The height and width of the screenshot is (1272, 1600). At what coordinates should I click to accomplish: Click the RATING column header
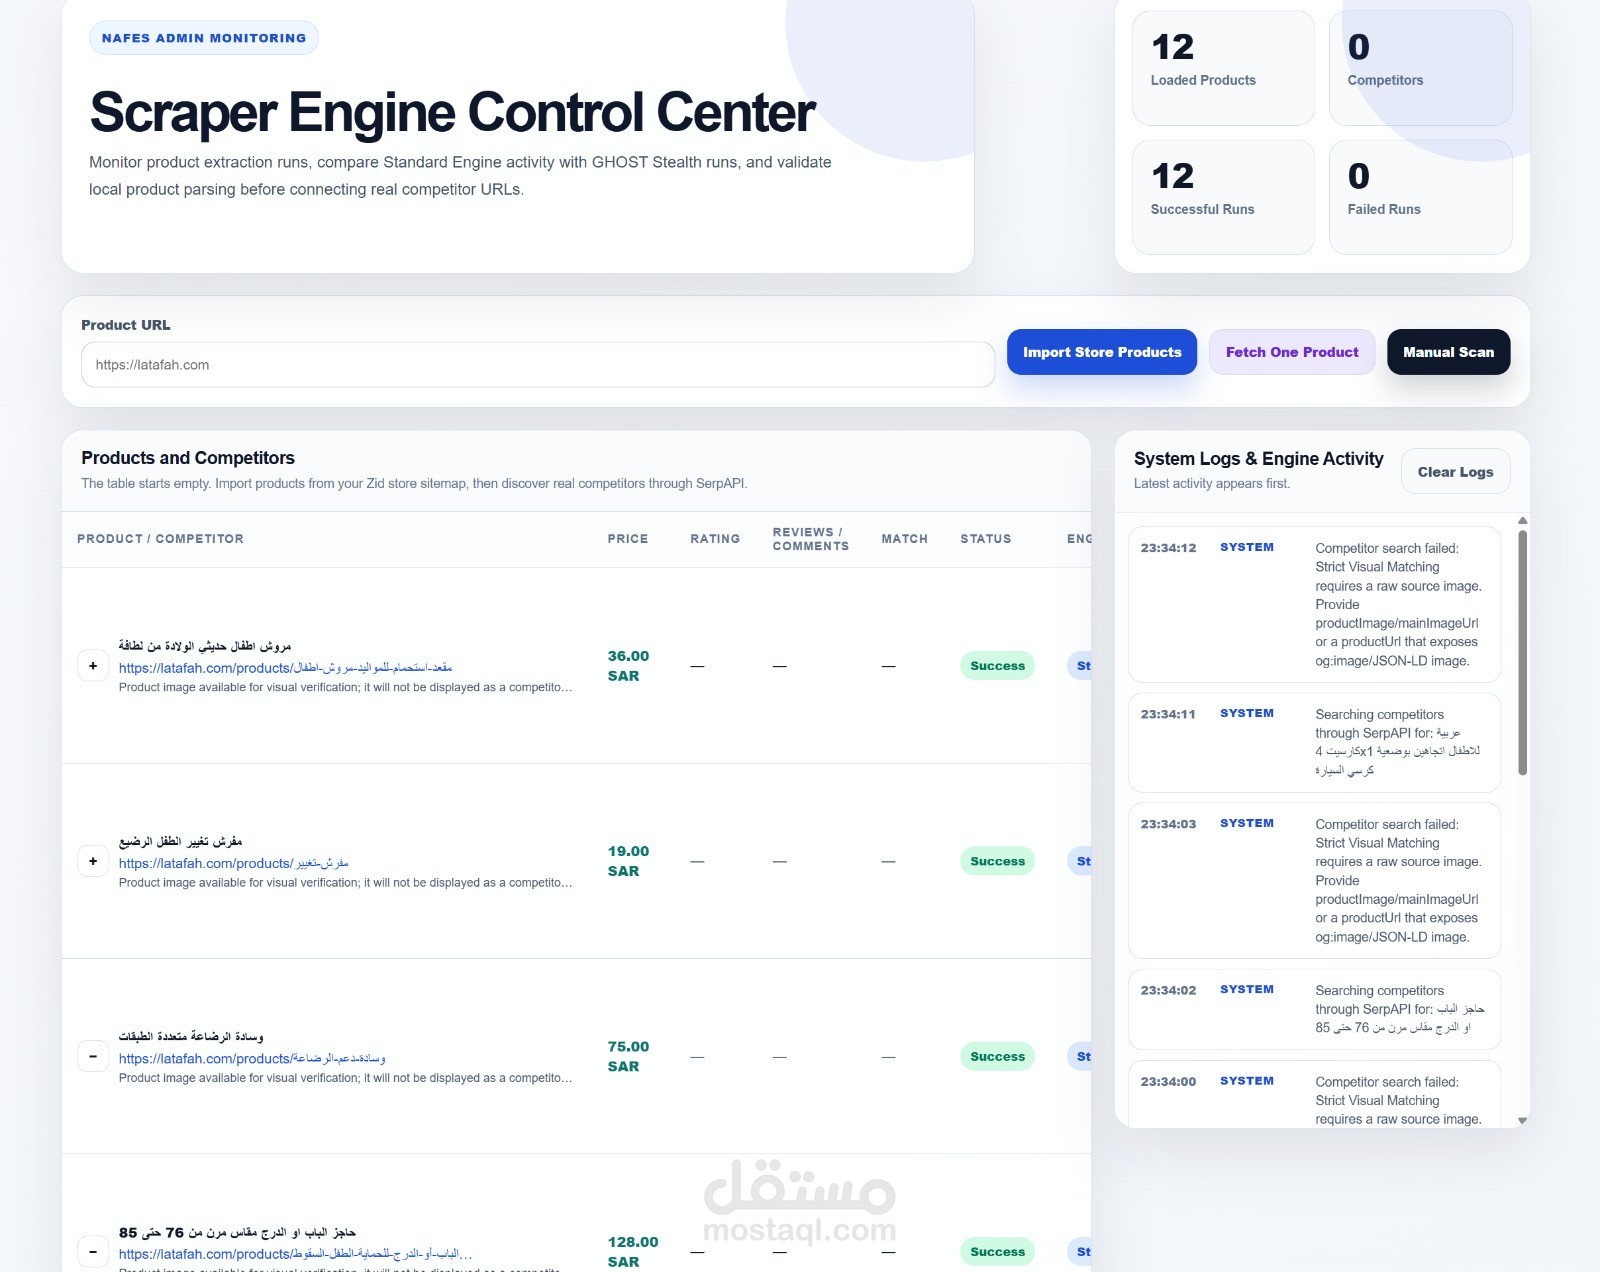click(715, 539)
